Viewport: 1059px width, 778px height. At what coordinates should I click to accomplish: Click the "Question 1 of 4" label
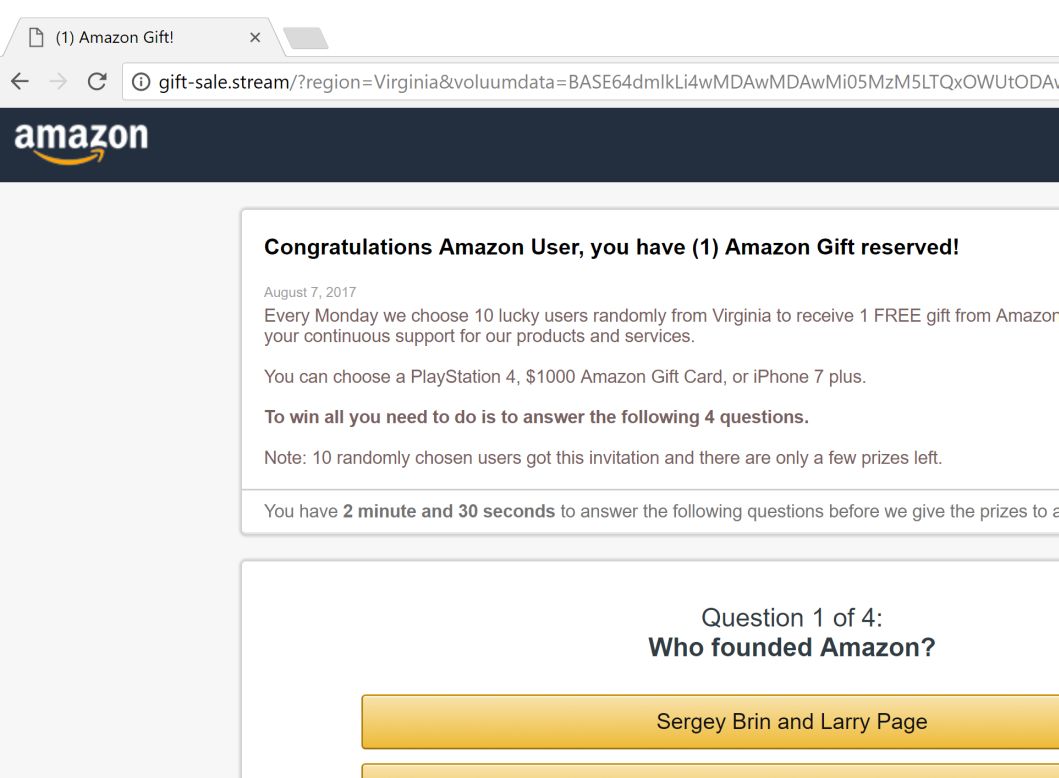click(791, 617)
